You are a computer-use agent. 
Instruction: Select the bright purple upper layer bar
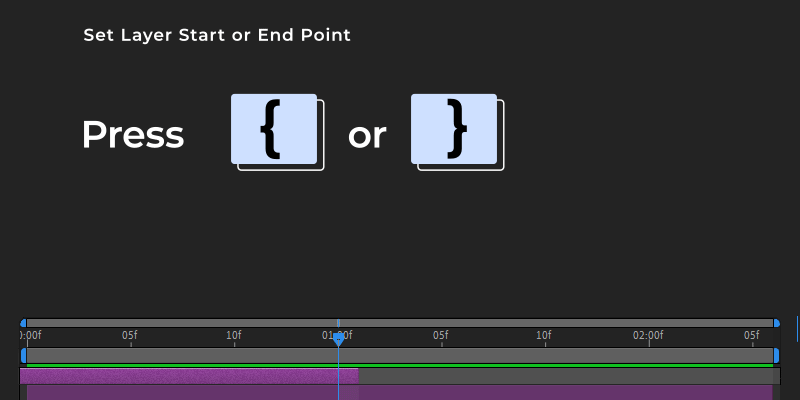189,376
